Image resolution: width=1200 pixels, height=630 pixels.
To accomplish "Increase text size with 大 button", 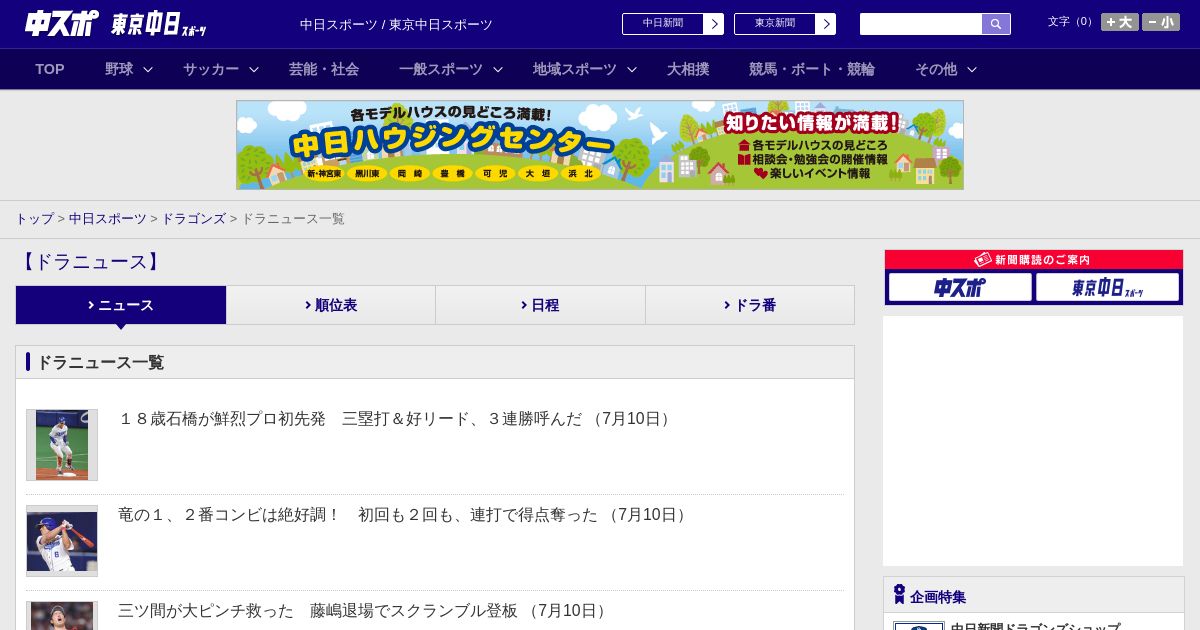I will coord(1120,22).
